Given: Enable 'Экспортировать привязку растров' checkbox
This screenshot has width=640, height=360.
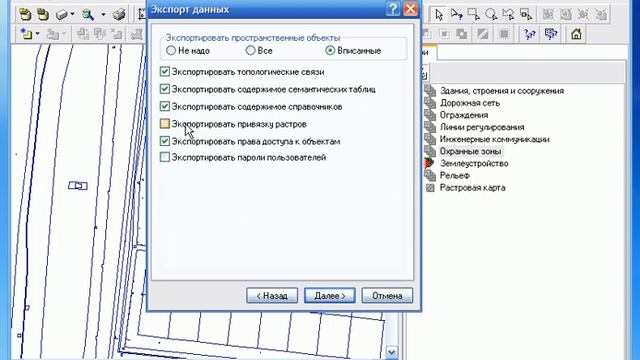Looking at the screenshot, I should coord(164,124).
